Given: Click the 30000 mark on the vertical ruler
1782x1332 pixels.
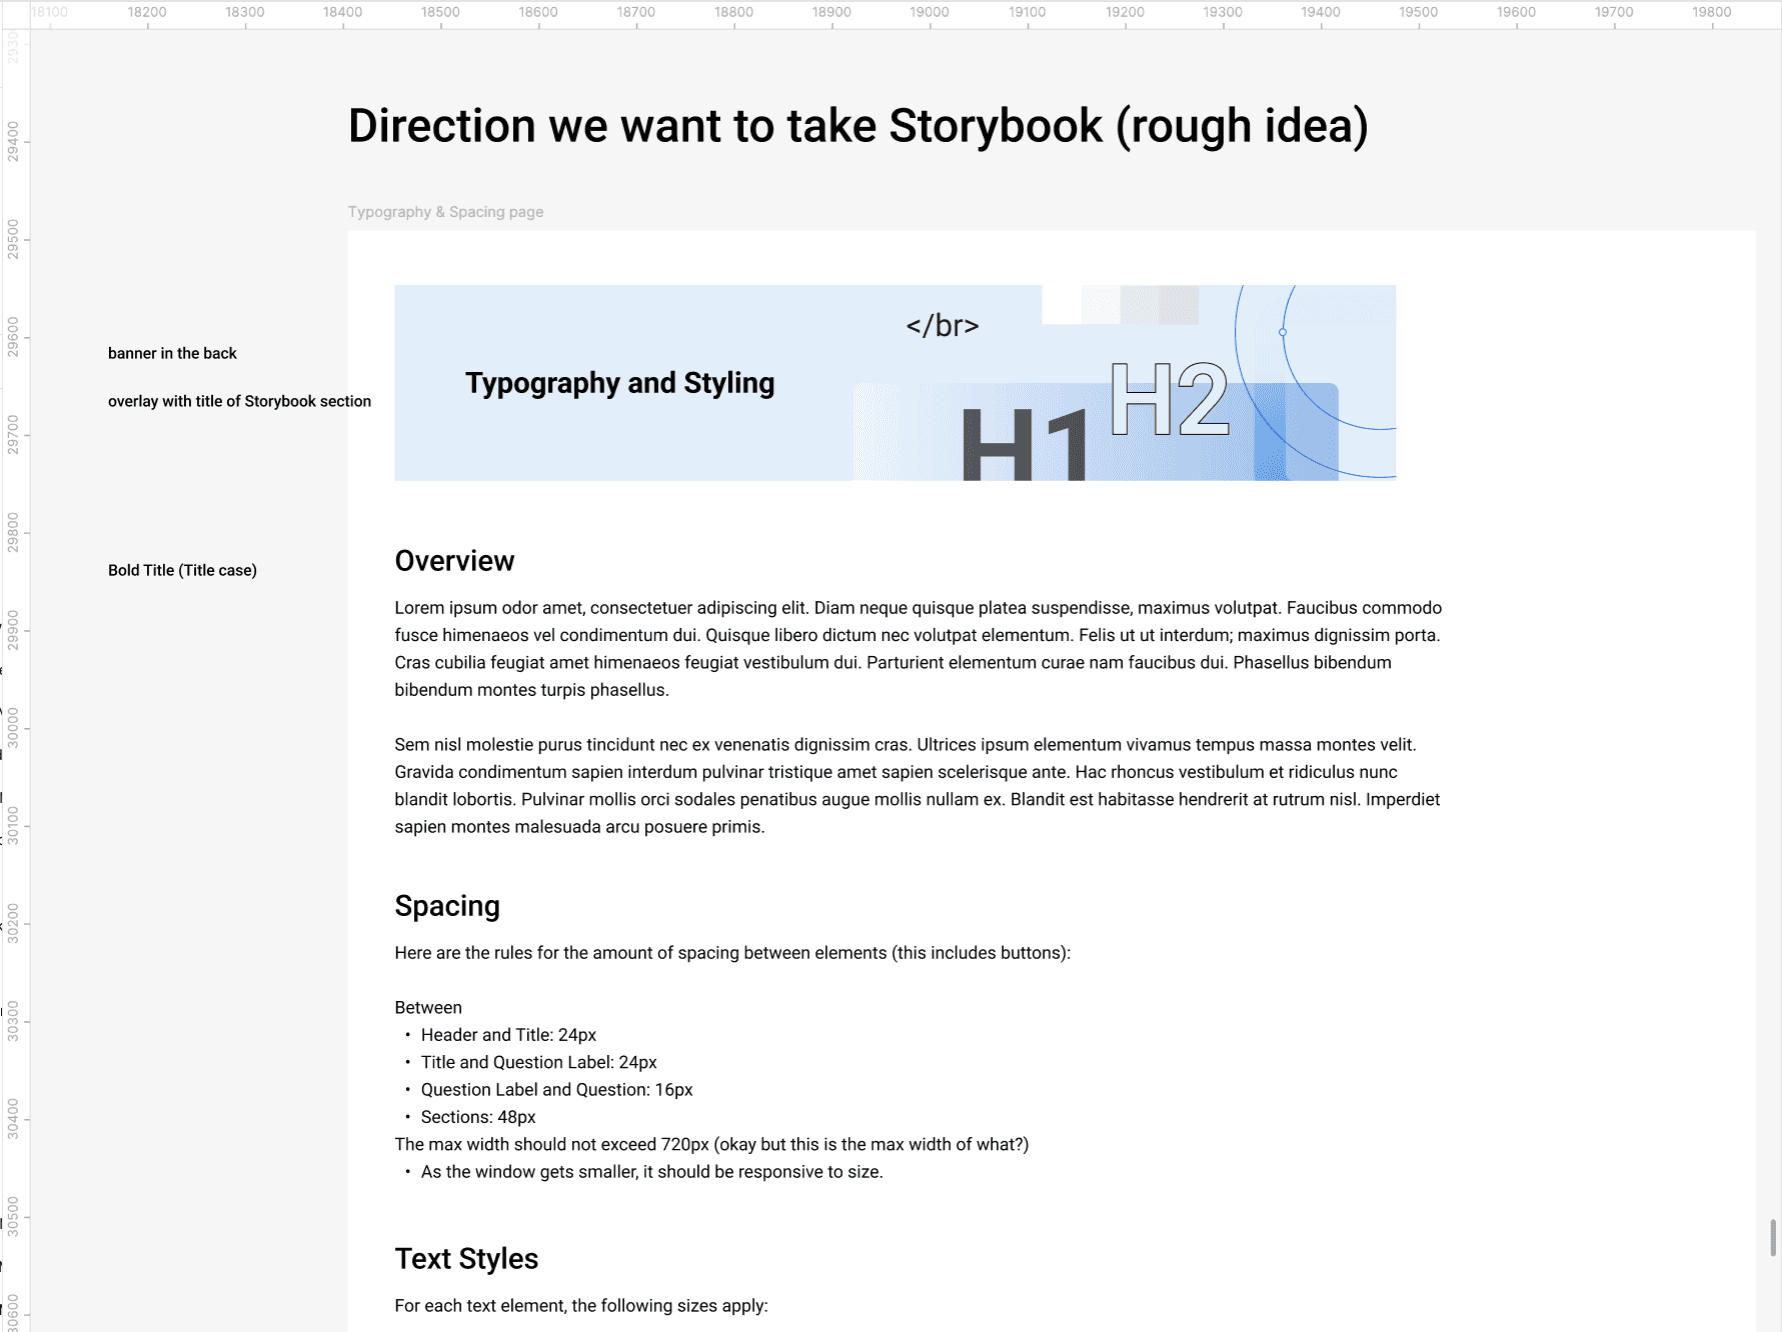Looking at the screenshot, I should 13,728.
